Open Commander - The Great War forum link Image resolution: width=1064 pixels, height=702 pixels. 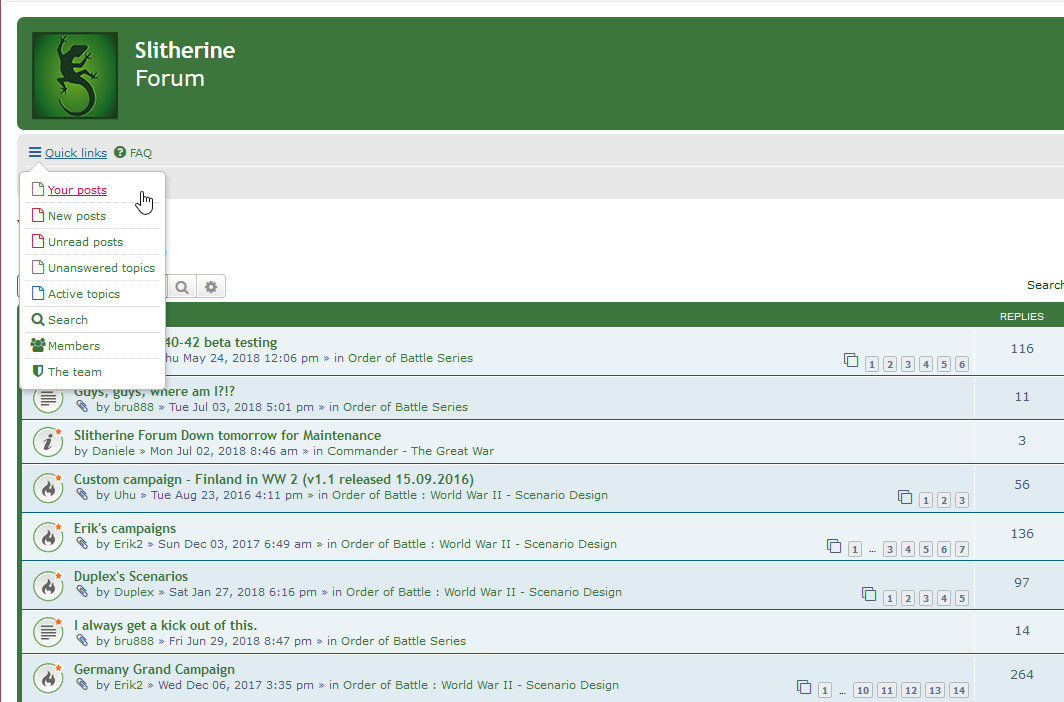[411, 451]
